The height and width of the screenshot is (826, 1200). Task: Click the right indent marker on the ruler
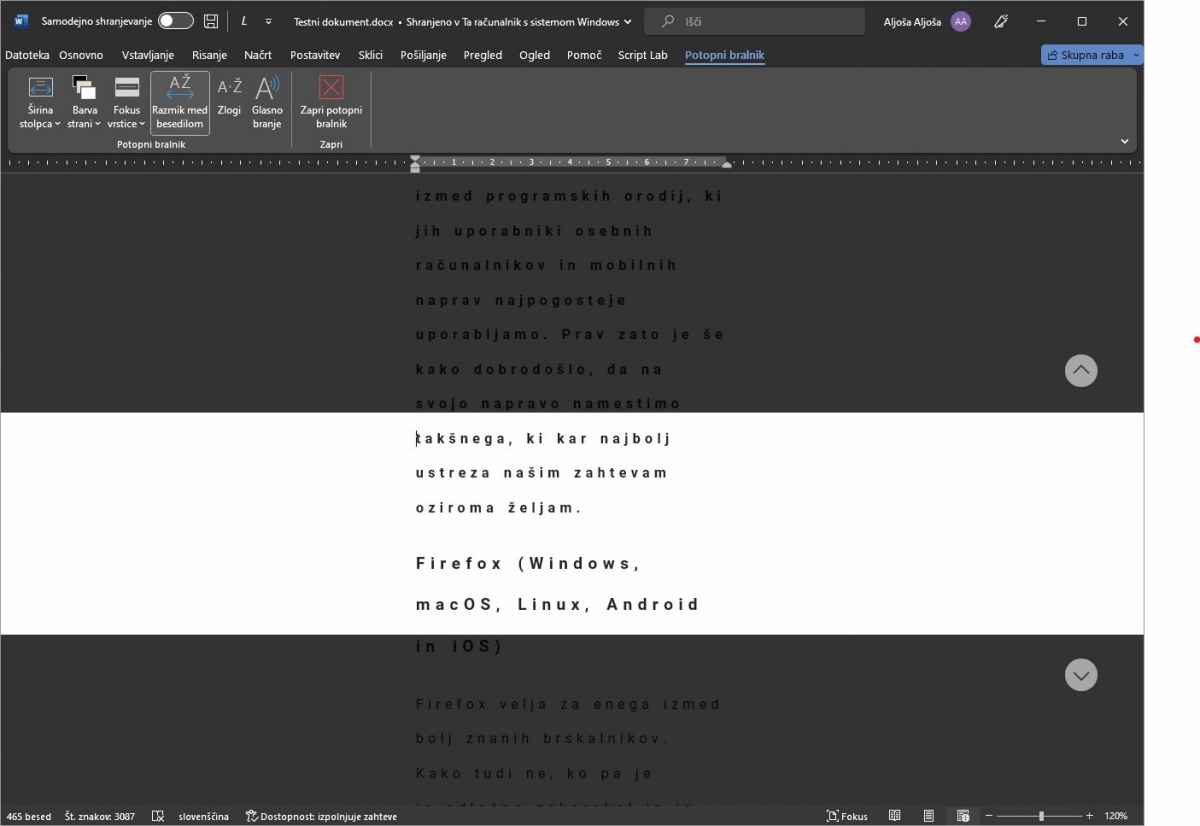727,164
